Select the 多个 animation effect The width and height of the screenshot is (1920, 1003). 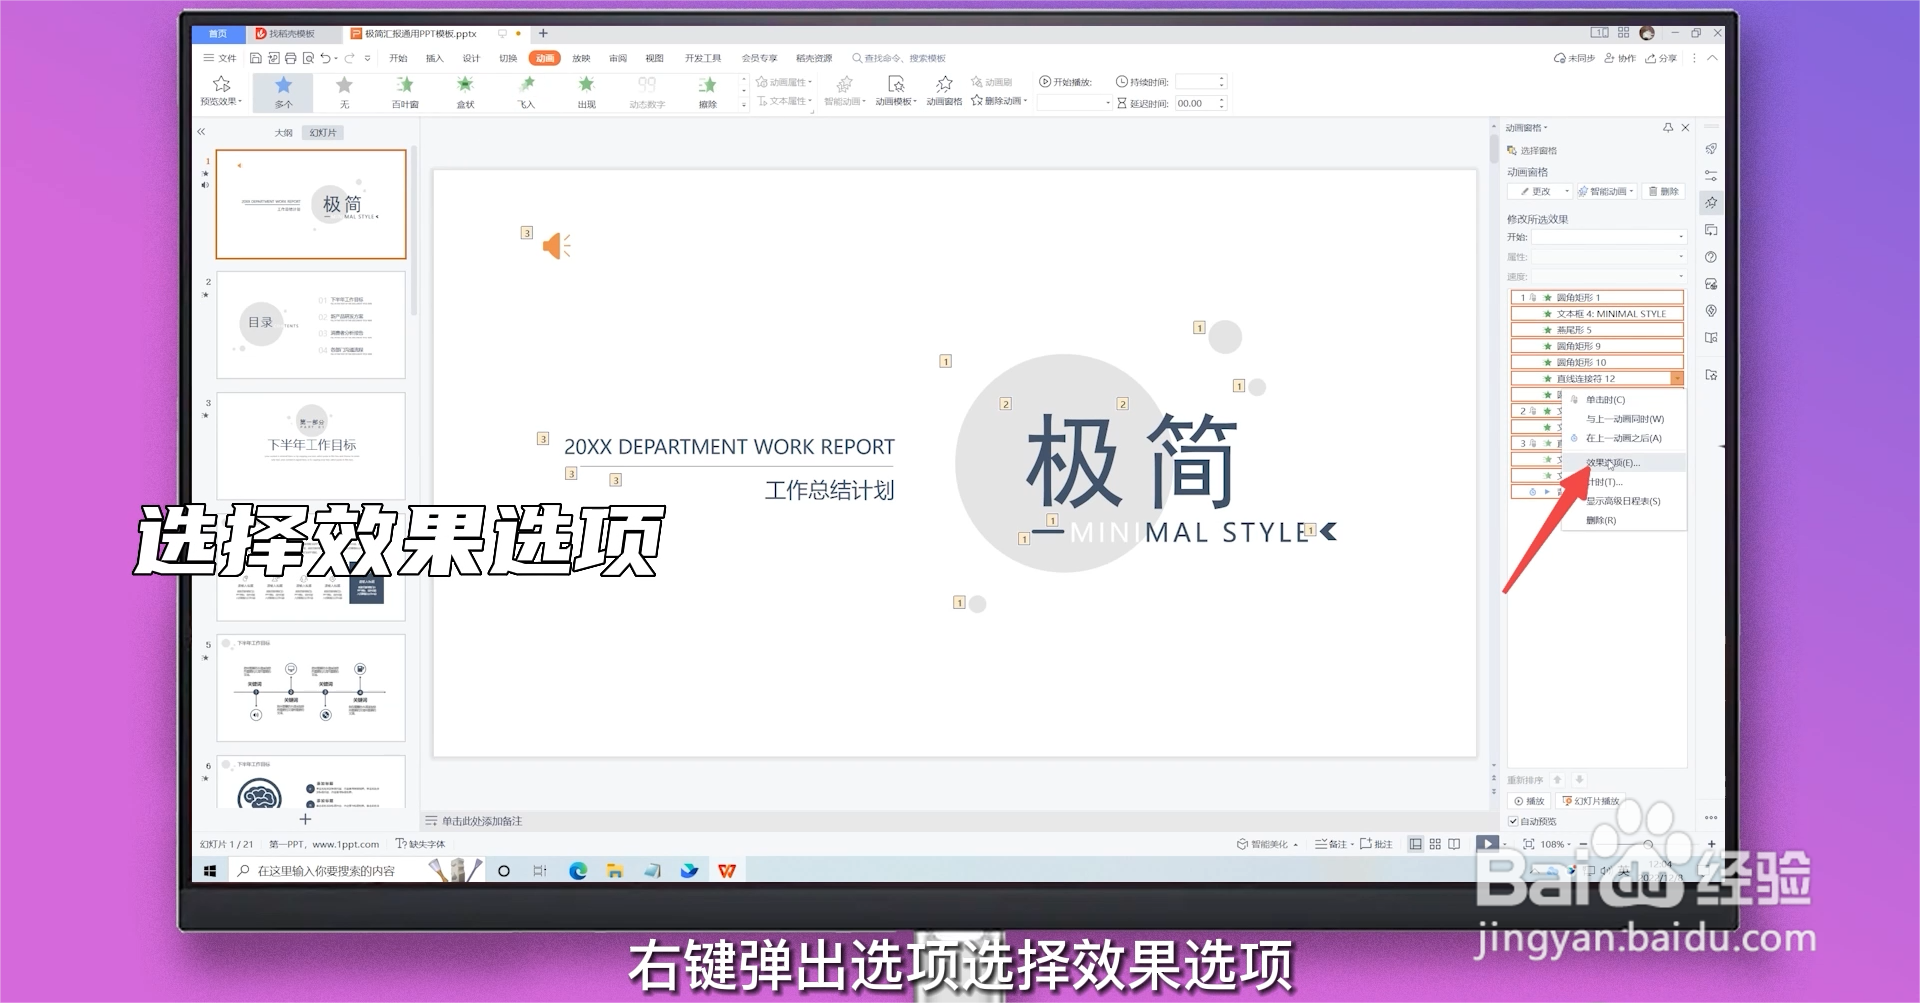pos(283,92)
